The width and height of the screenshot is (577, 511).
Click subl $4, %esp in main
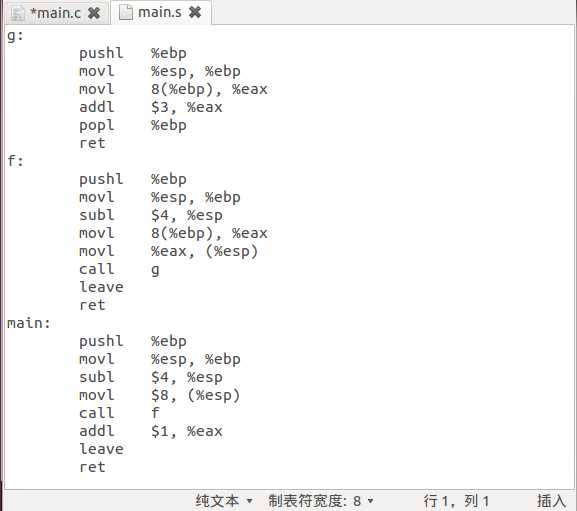(151, 377)
